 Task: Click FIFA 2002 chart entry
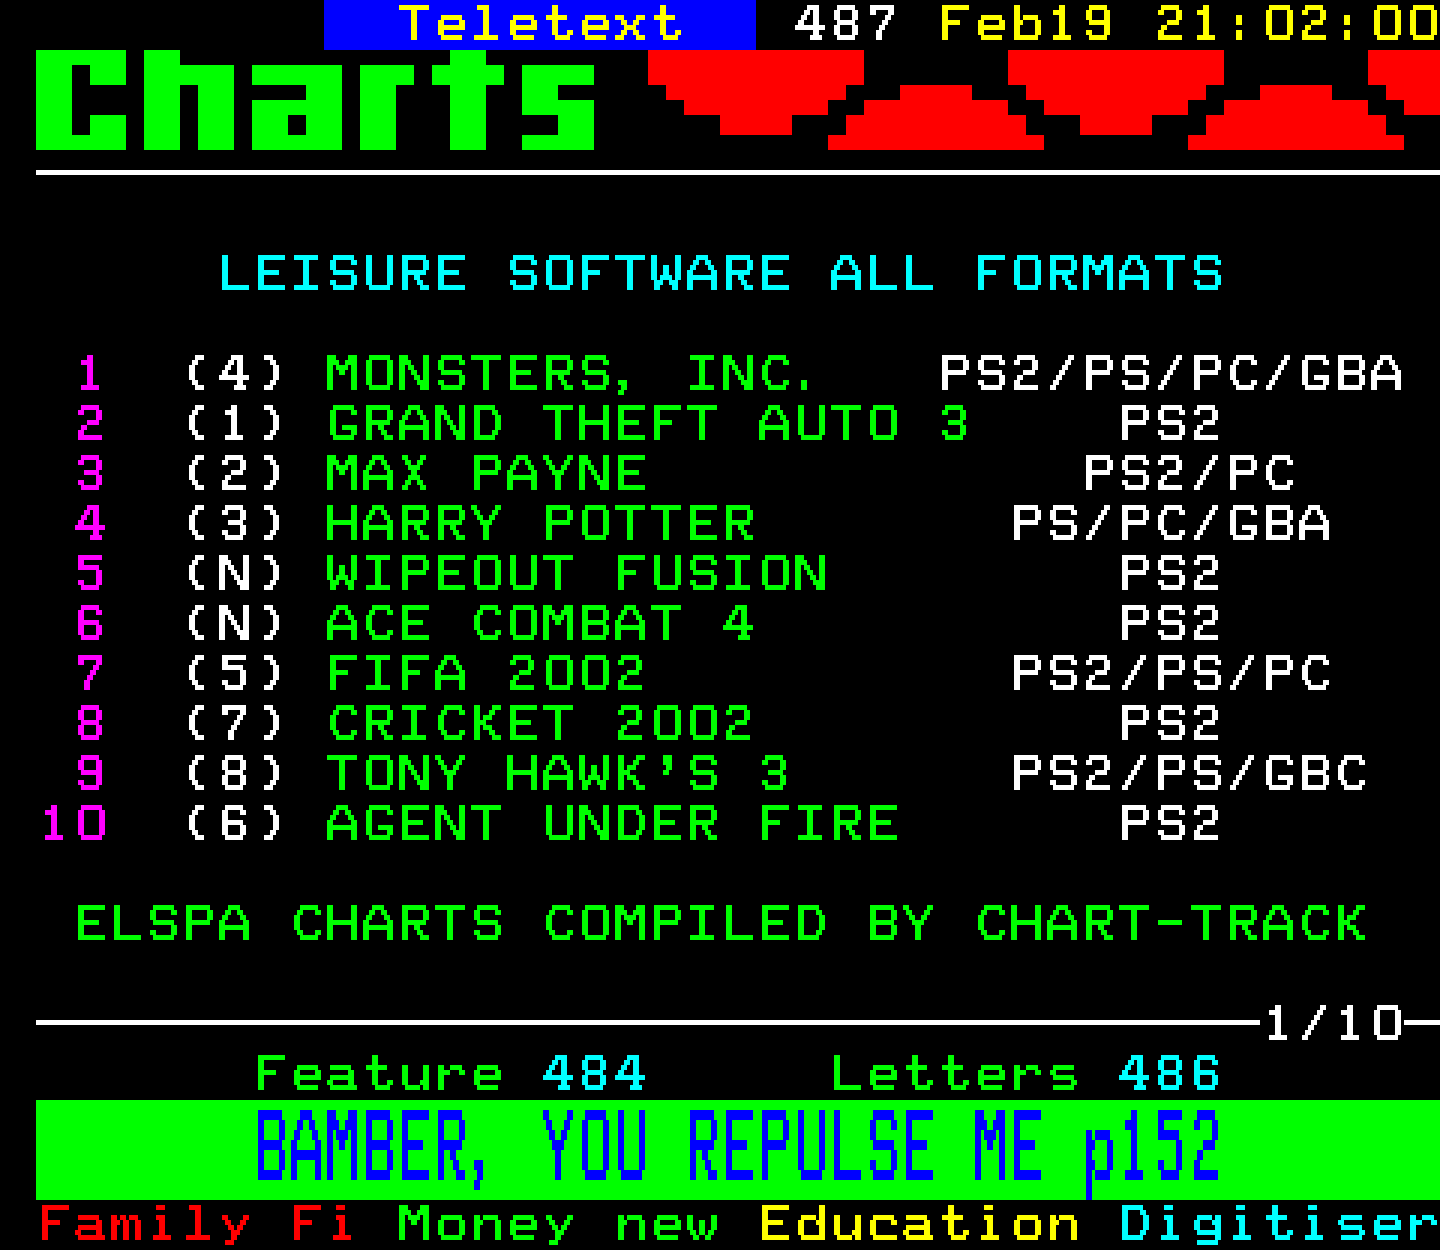tap(486, 674)
